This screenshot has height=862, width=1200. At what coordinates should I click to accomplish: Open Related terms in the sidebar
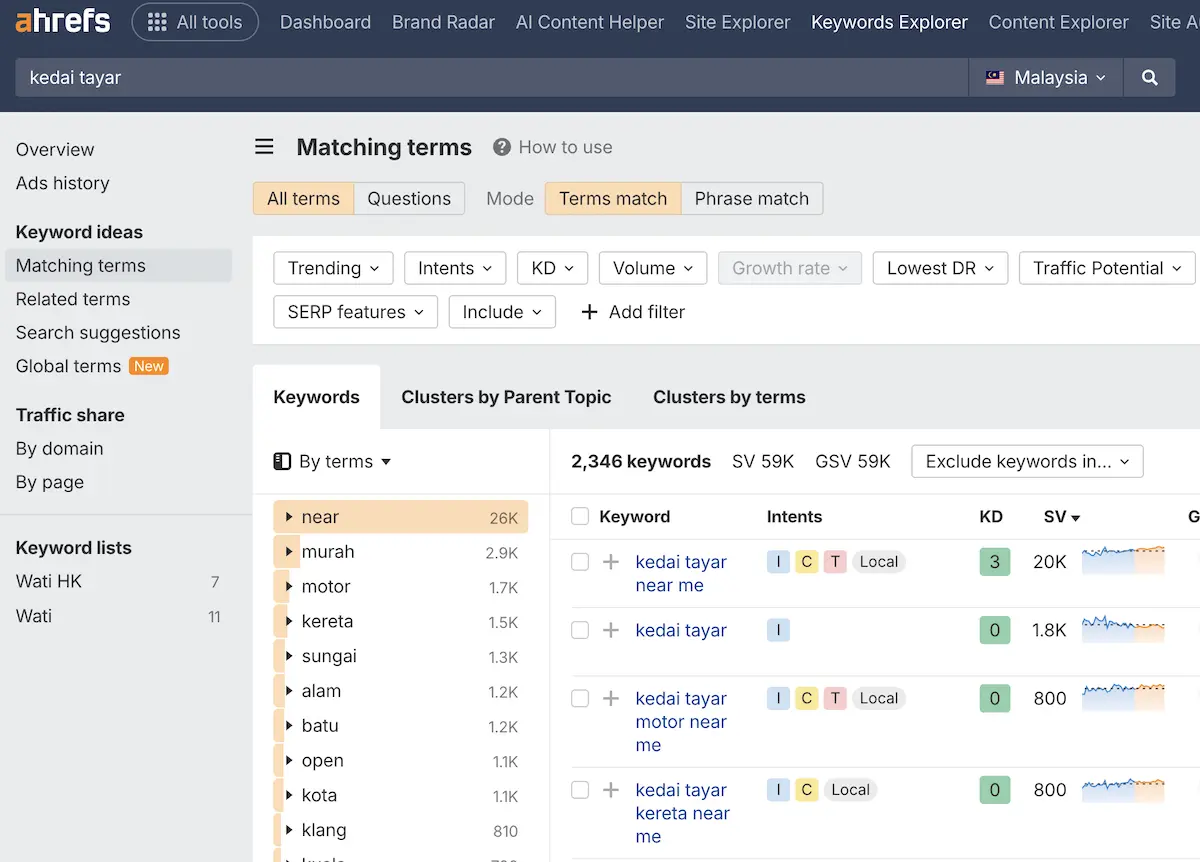[73, 299]
